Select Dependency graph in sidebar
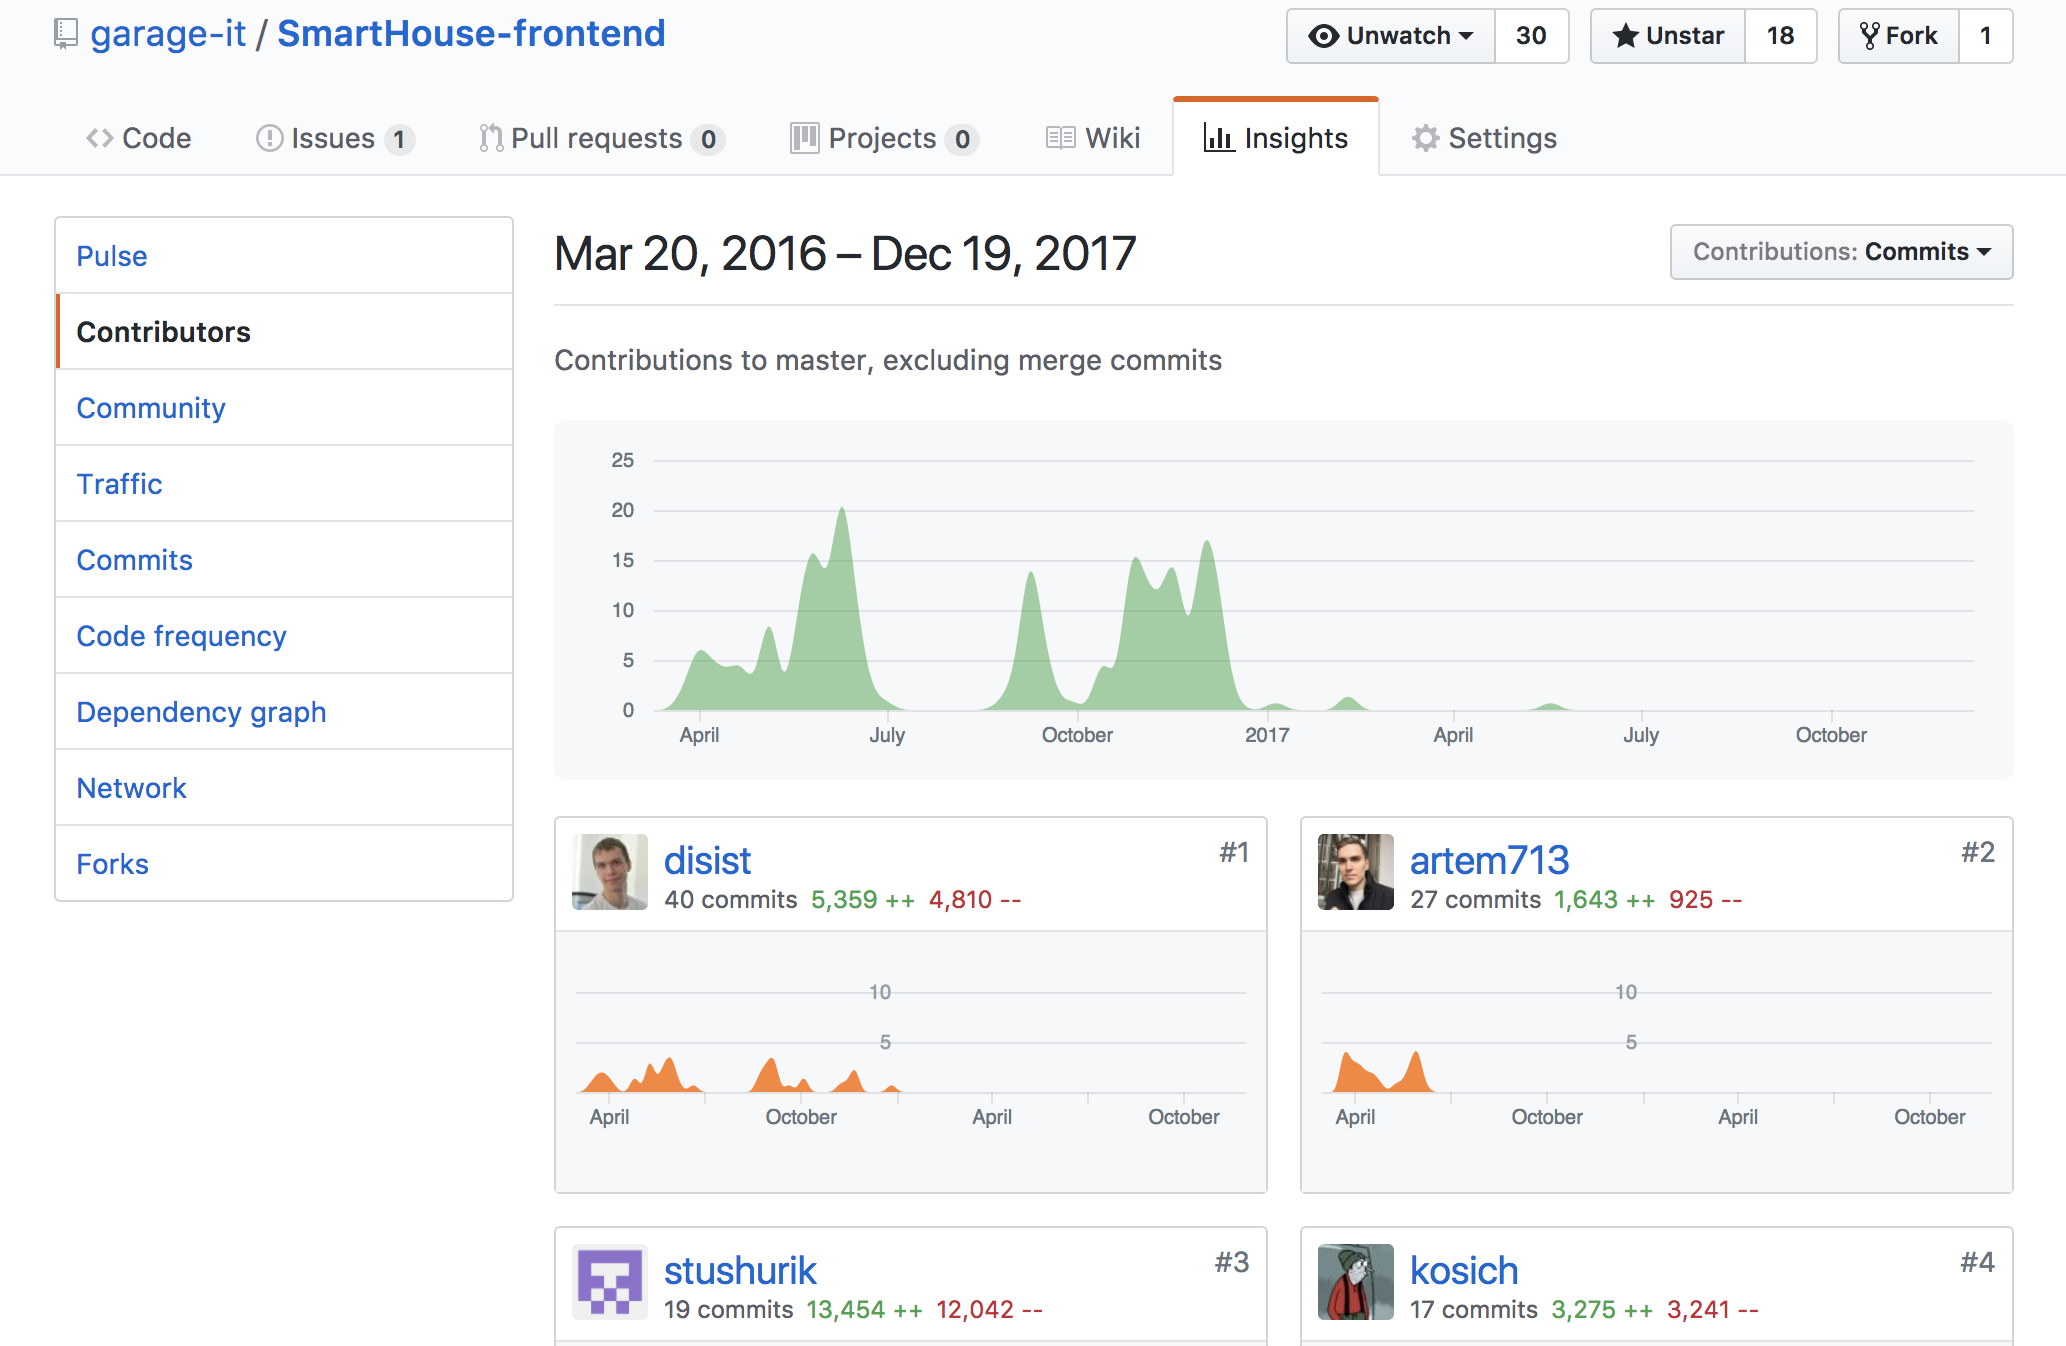The image size is (2066, 1346). tap(201, 712)
